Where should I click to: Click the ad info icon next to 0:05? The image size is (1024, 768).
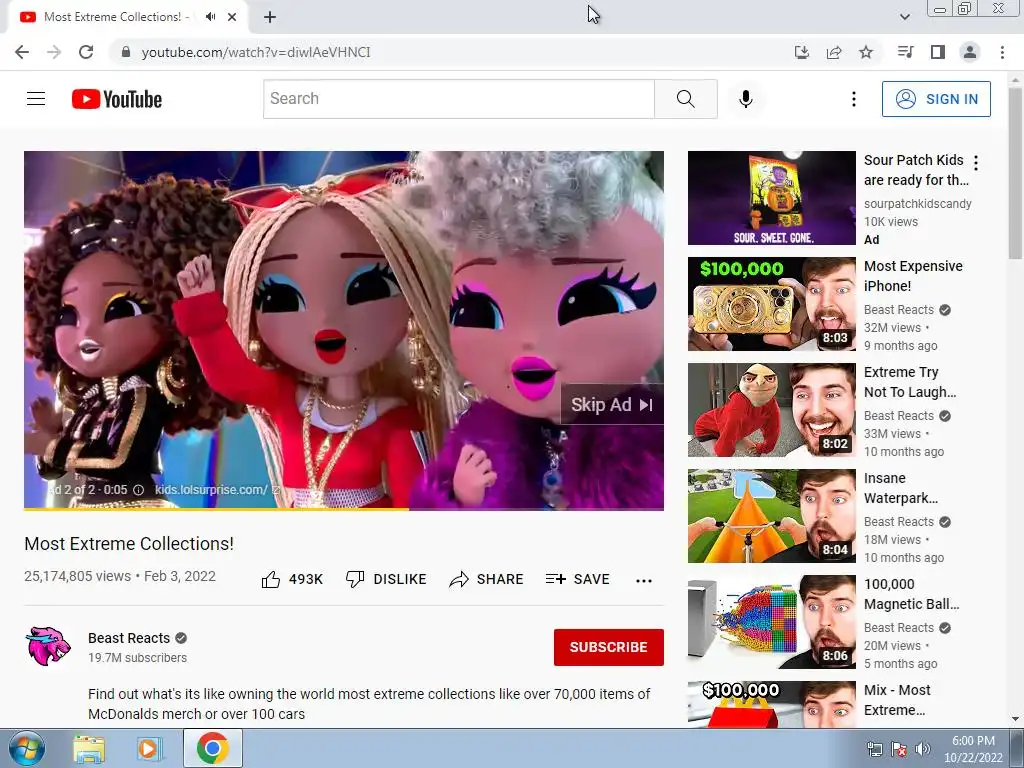click(138, 490)
